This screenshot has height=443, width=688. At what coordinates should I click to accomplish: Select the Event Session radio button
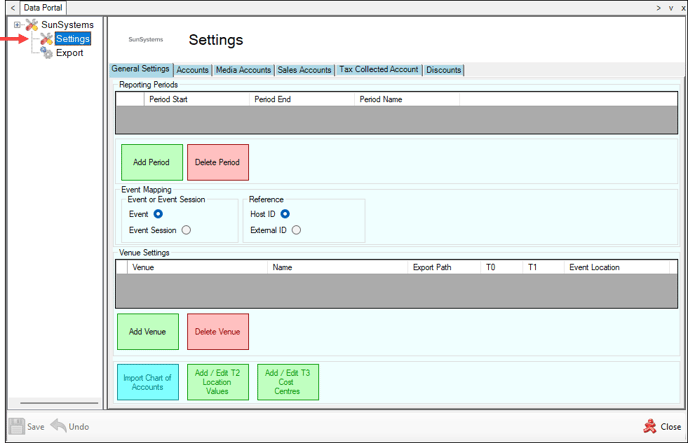(186, 230)
